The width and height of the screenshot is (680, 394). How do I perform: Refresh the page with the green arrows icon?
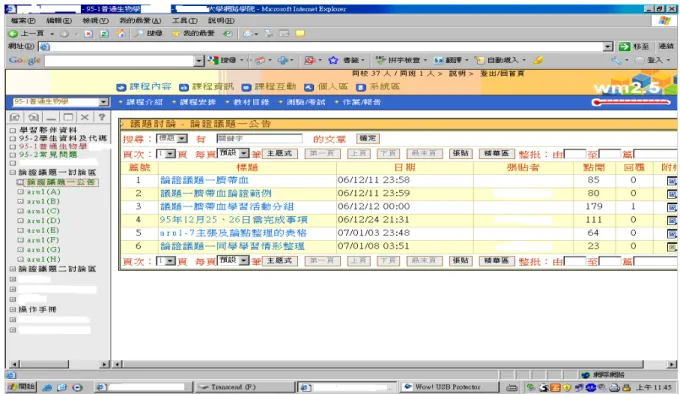(x=104, y=33)
